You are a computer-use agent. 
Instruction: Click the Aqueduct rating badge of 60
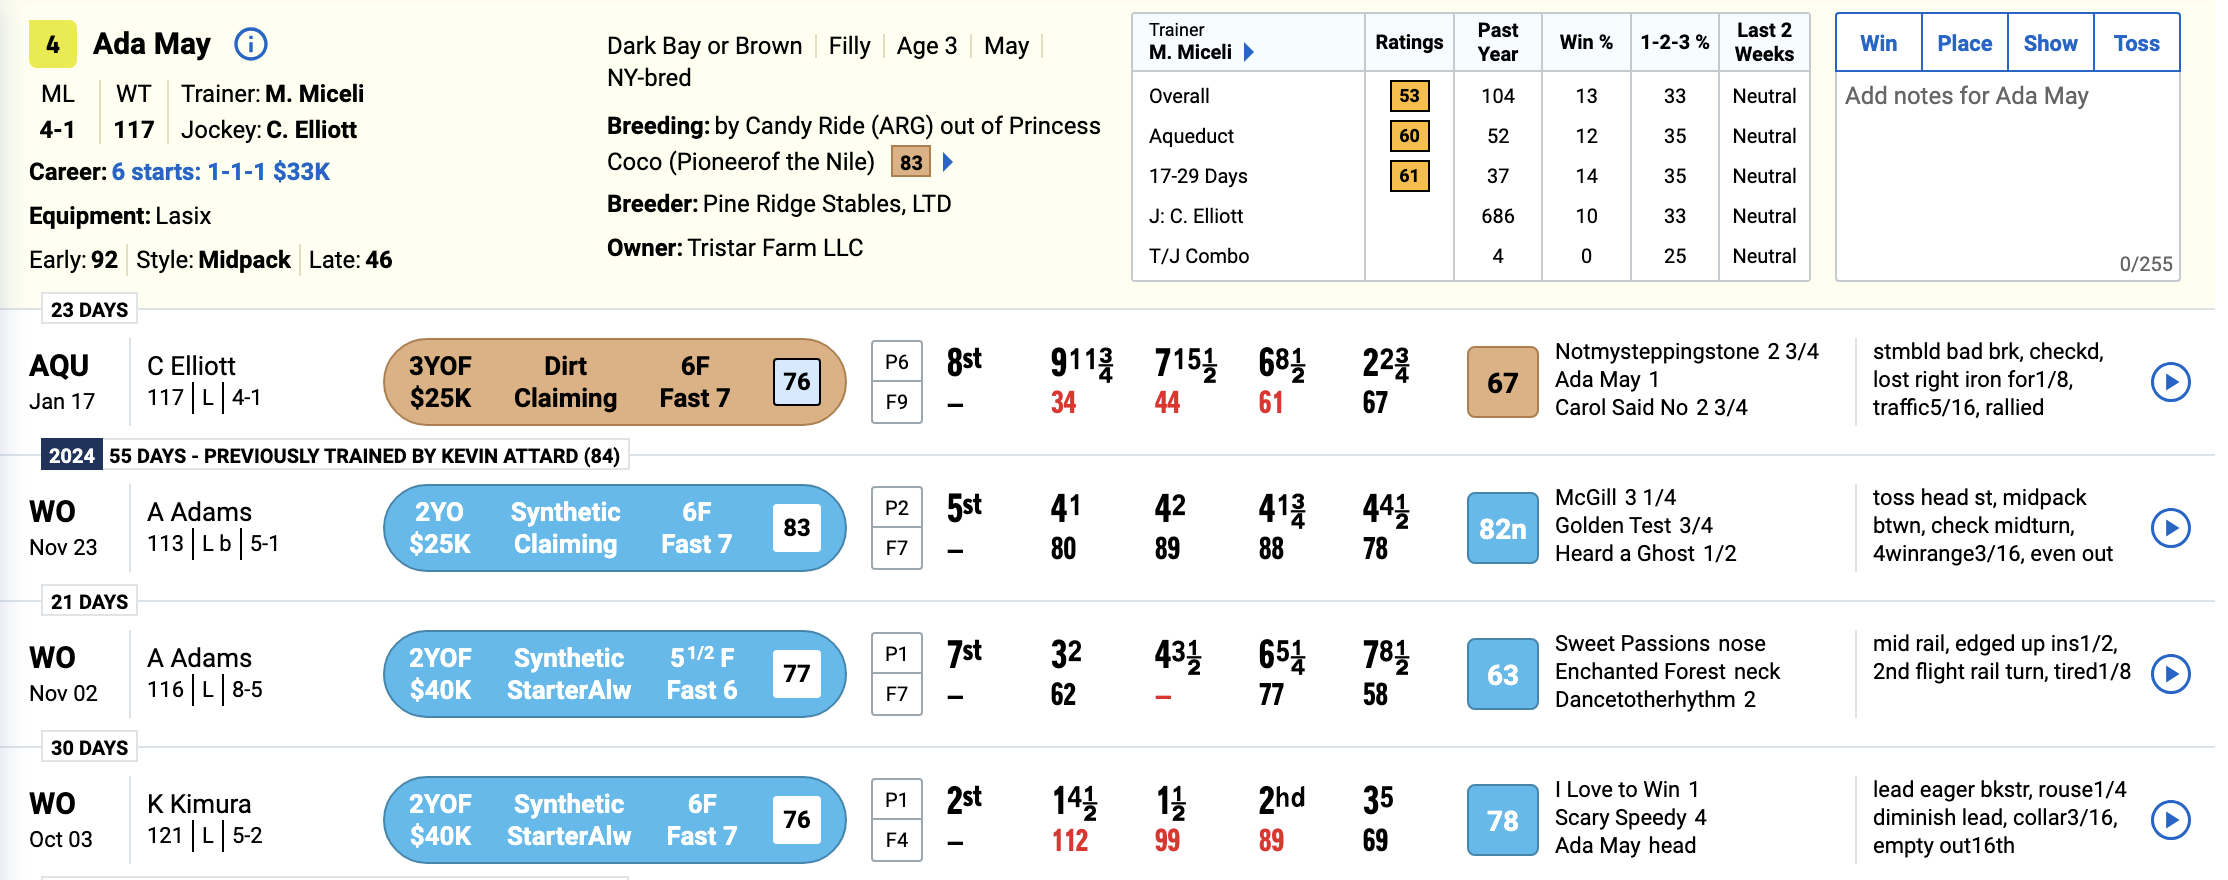pos(1409,136)
